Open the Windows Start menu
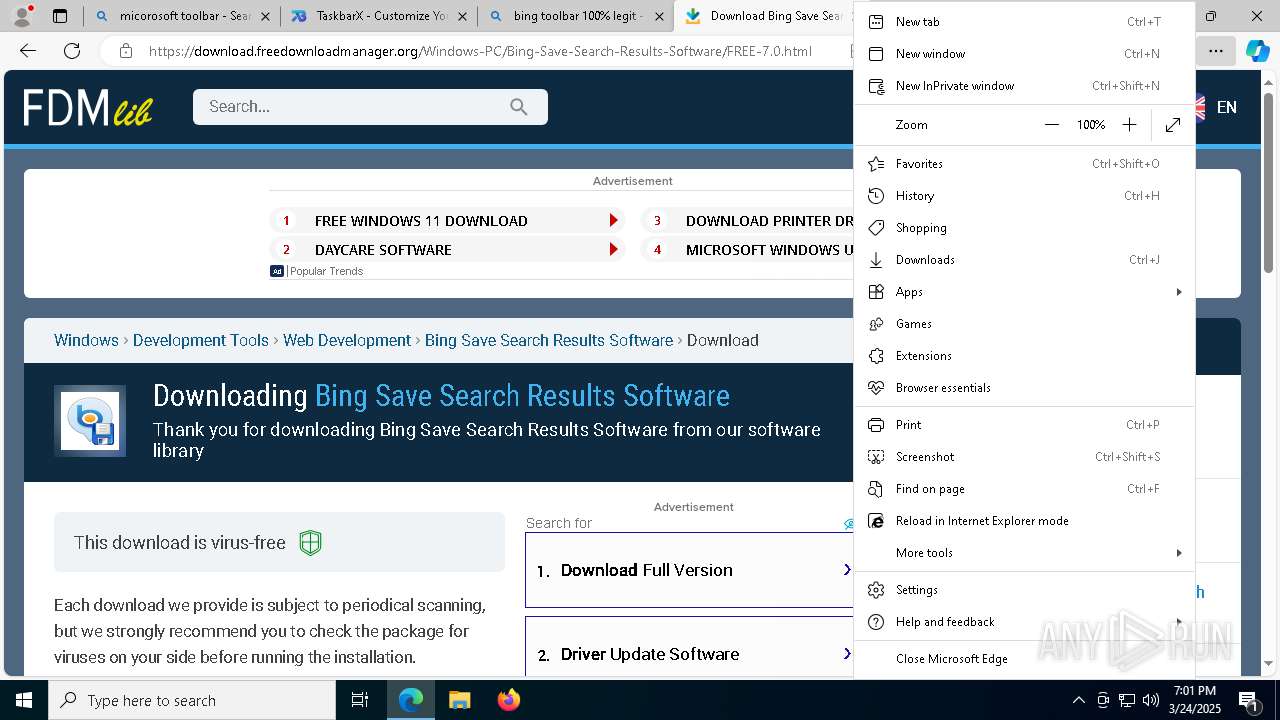1280x720 pixels. (24, 700)
